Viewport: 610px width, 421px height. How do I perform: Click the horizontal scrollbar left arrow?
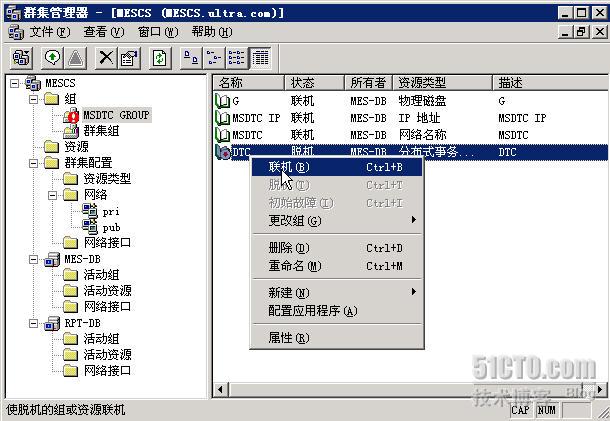tap(221, 389)
